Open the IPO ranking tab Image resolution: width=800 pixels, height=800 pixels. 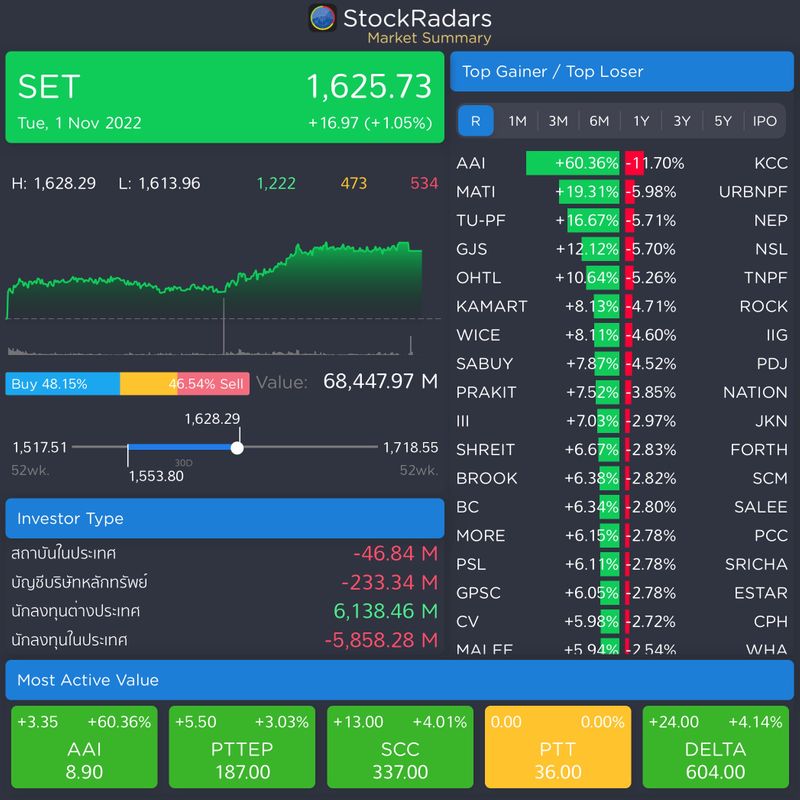pos(765,120)
